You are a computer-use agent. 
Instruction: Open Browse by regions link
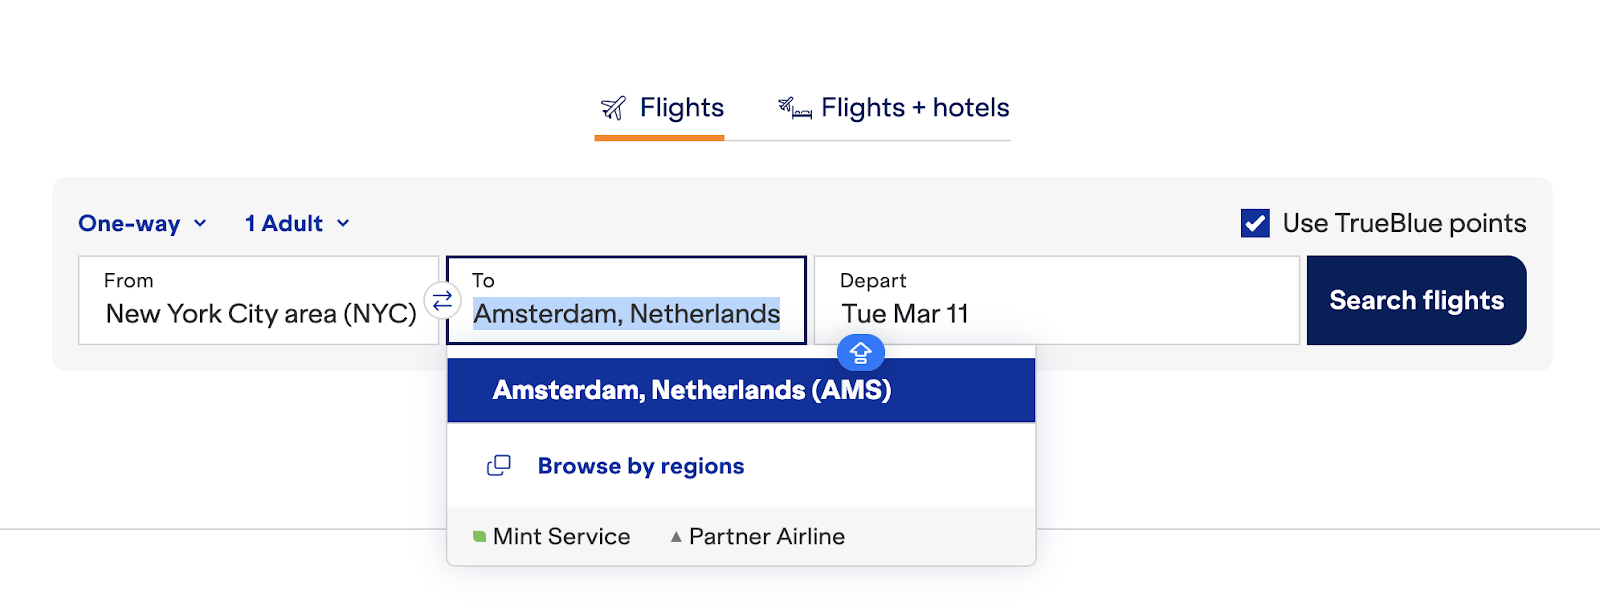point(641,466)
